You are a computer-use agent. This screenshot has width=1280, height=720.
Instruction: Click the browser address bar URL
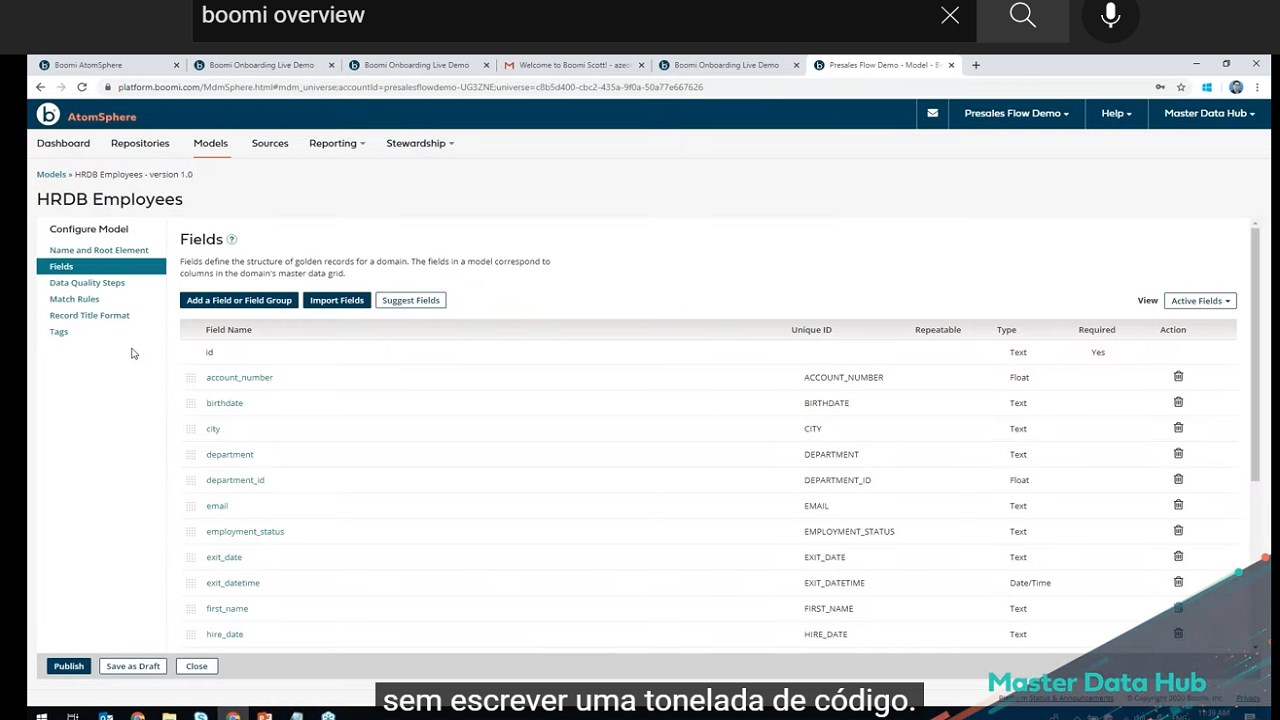[410, 87]
